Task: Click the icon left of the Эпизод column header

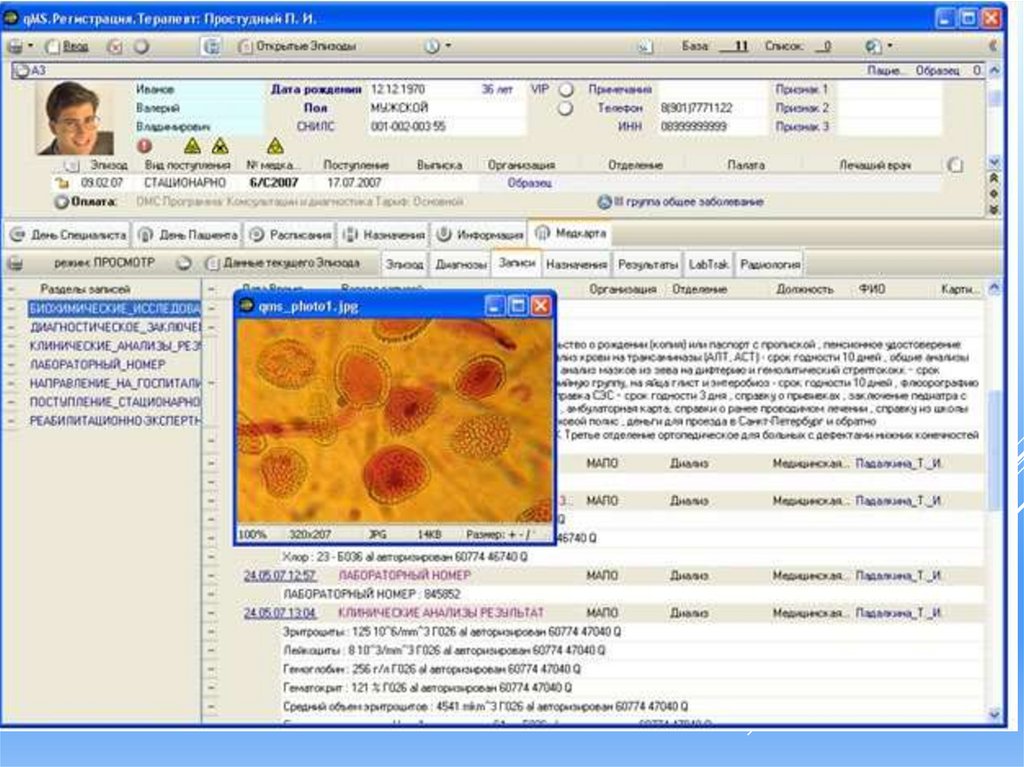Action: point(71,165)
